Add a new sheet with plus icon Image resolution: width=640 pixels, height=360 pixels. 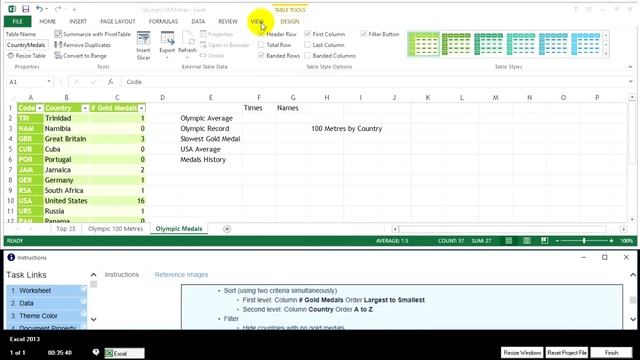(x=227, y=229)
